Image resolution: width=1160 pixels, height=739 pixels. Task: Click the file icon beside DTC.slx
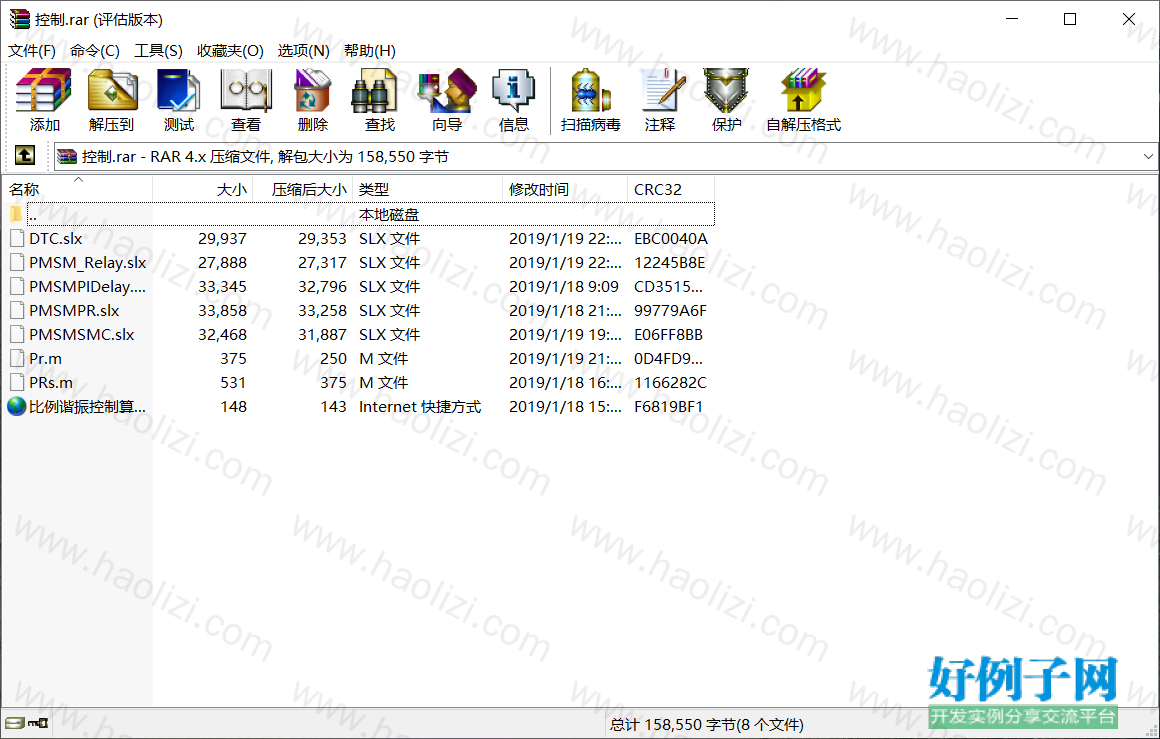[x=16, y=238]
